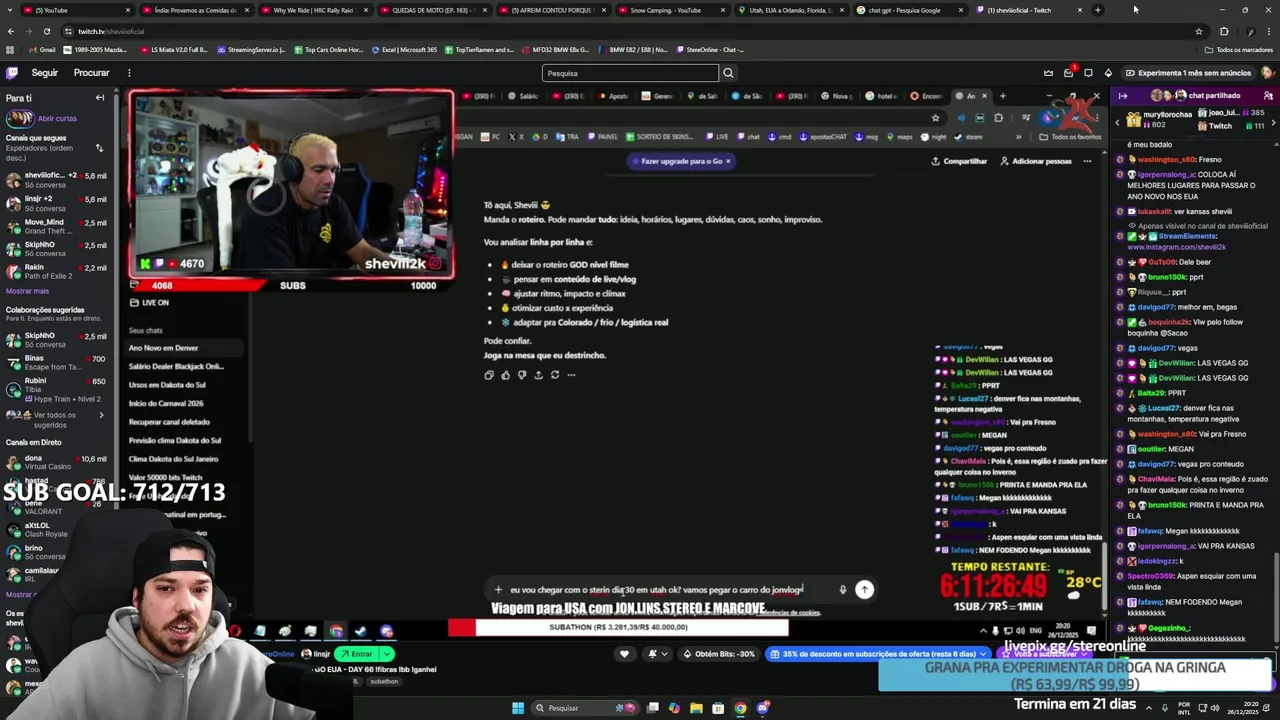Bookmark this page with the star

point(1198,31)
